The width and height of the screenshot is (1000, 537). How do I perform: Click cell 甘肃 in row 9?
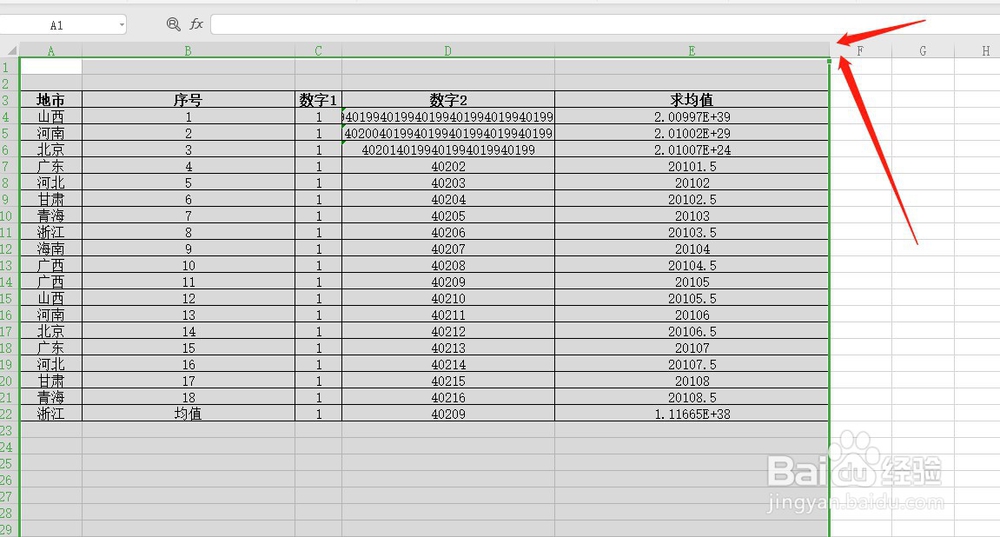[x=51, y=200]
